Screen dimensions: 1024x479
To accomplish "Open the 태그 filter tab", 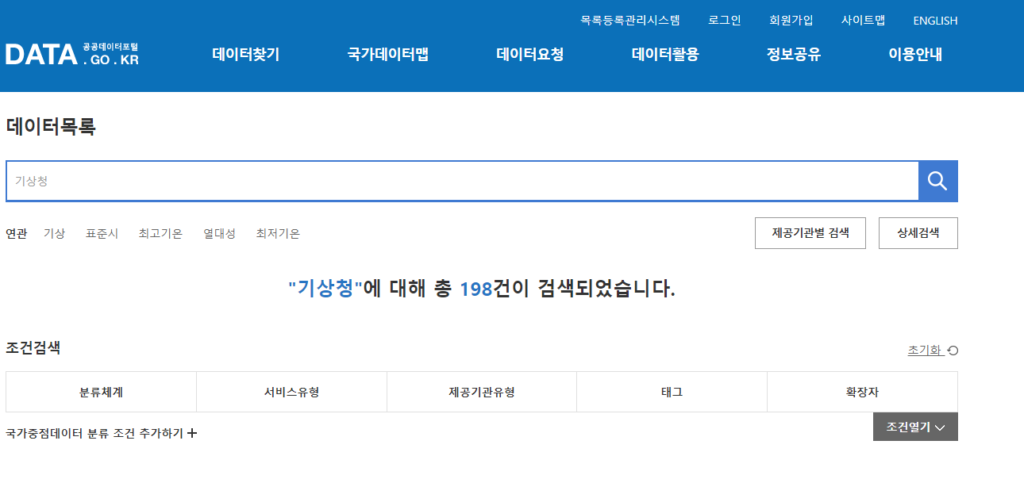I will 672,392.
